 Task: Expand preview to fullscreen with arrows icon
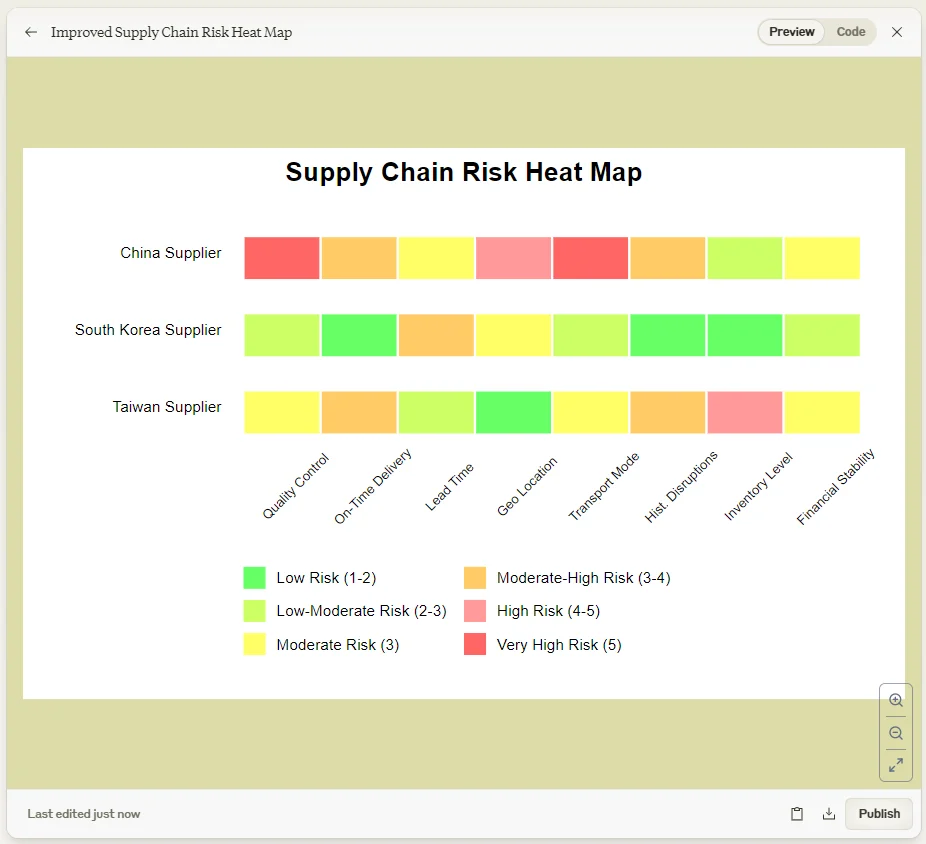coord(896,765)
